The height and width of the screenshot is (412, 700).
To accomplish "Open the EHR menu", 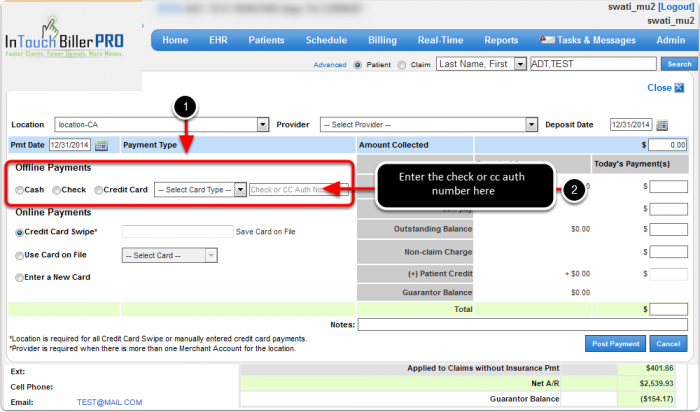I will [x=217, y=40].
